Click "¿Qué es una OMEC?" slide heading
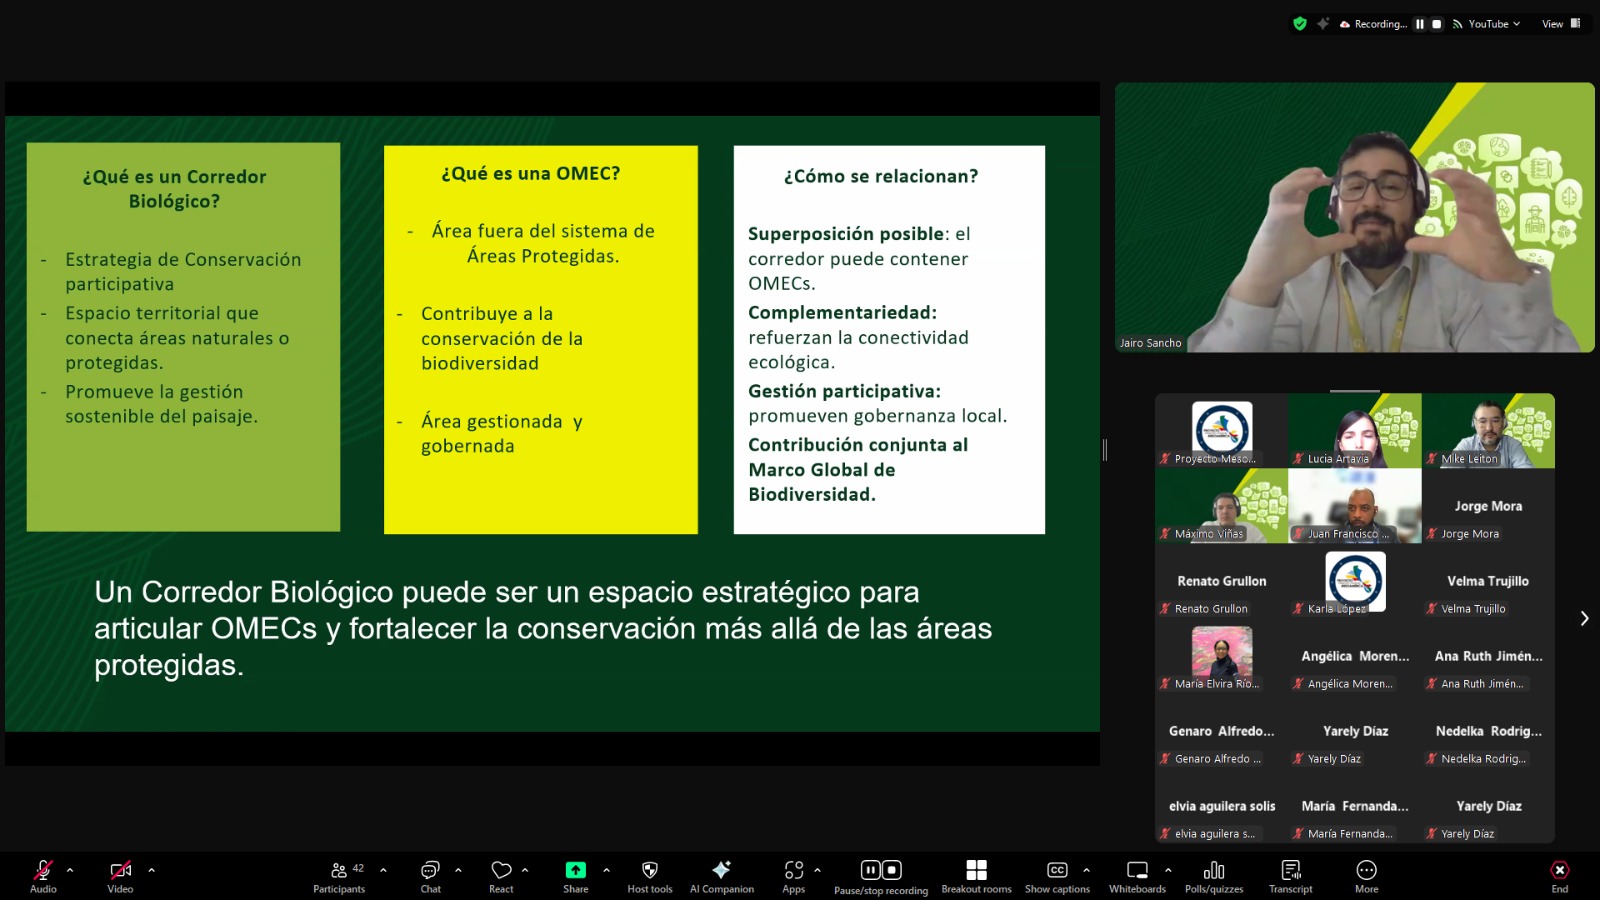The height and width of the screenshot is (900, 1600). coord(531,173)
